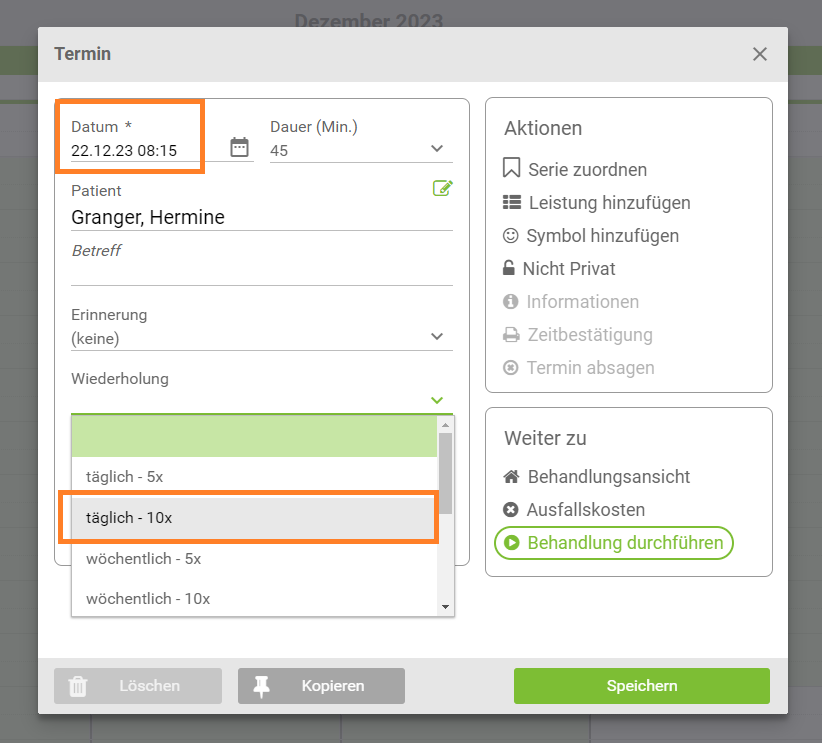Click the green edit patient icon
The image size is (822, 743).
[x=443, y=188]
